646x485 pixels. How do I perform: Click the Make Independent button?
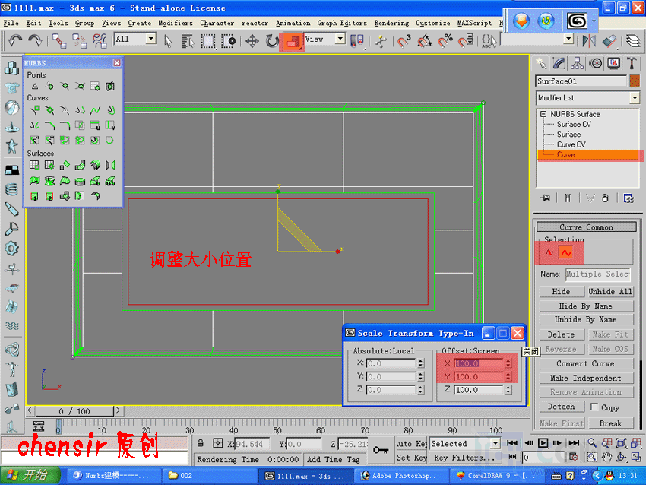[585, 378]
